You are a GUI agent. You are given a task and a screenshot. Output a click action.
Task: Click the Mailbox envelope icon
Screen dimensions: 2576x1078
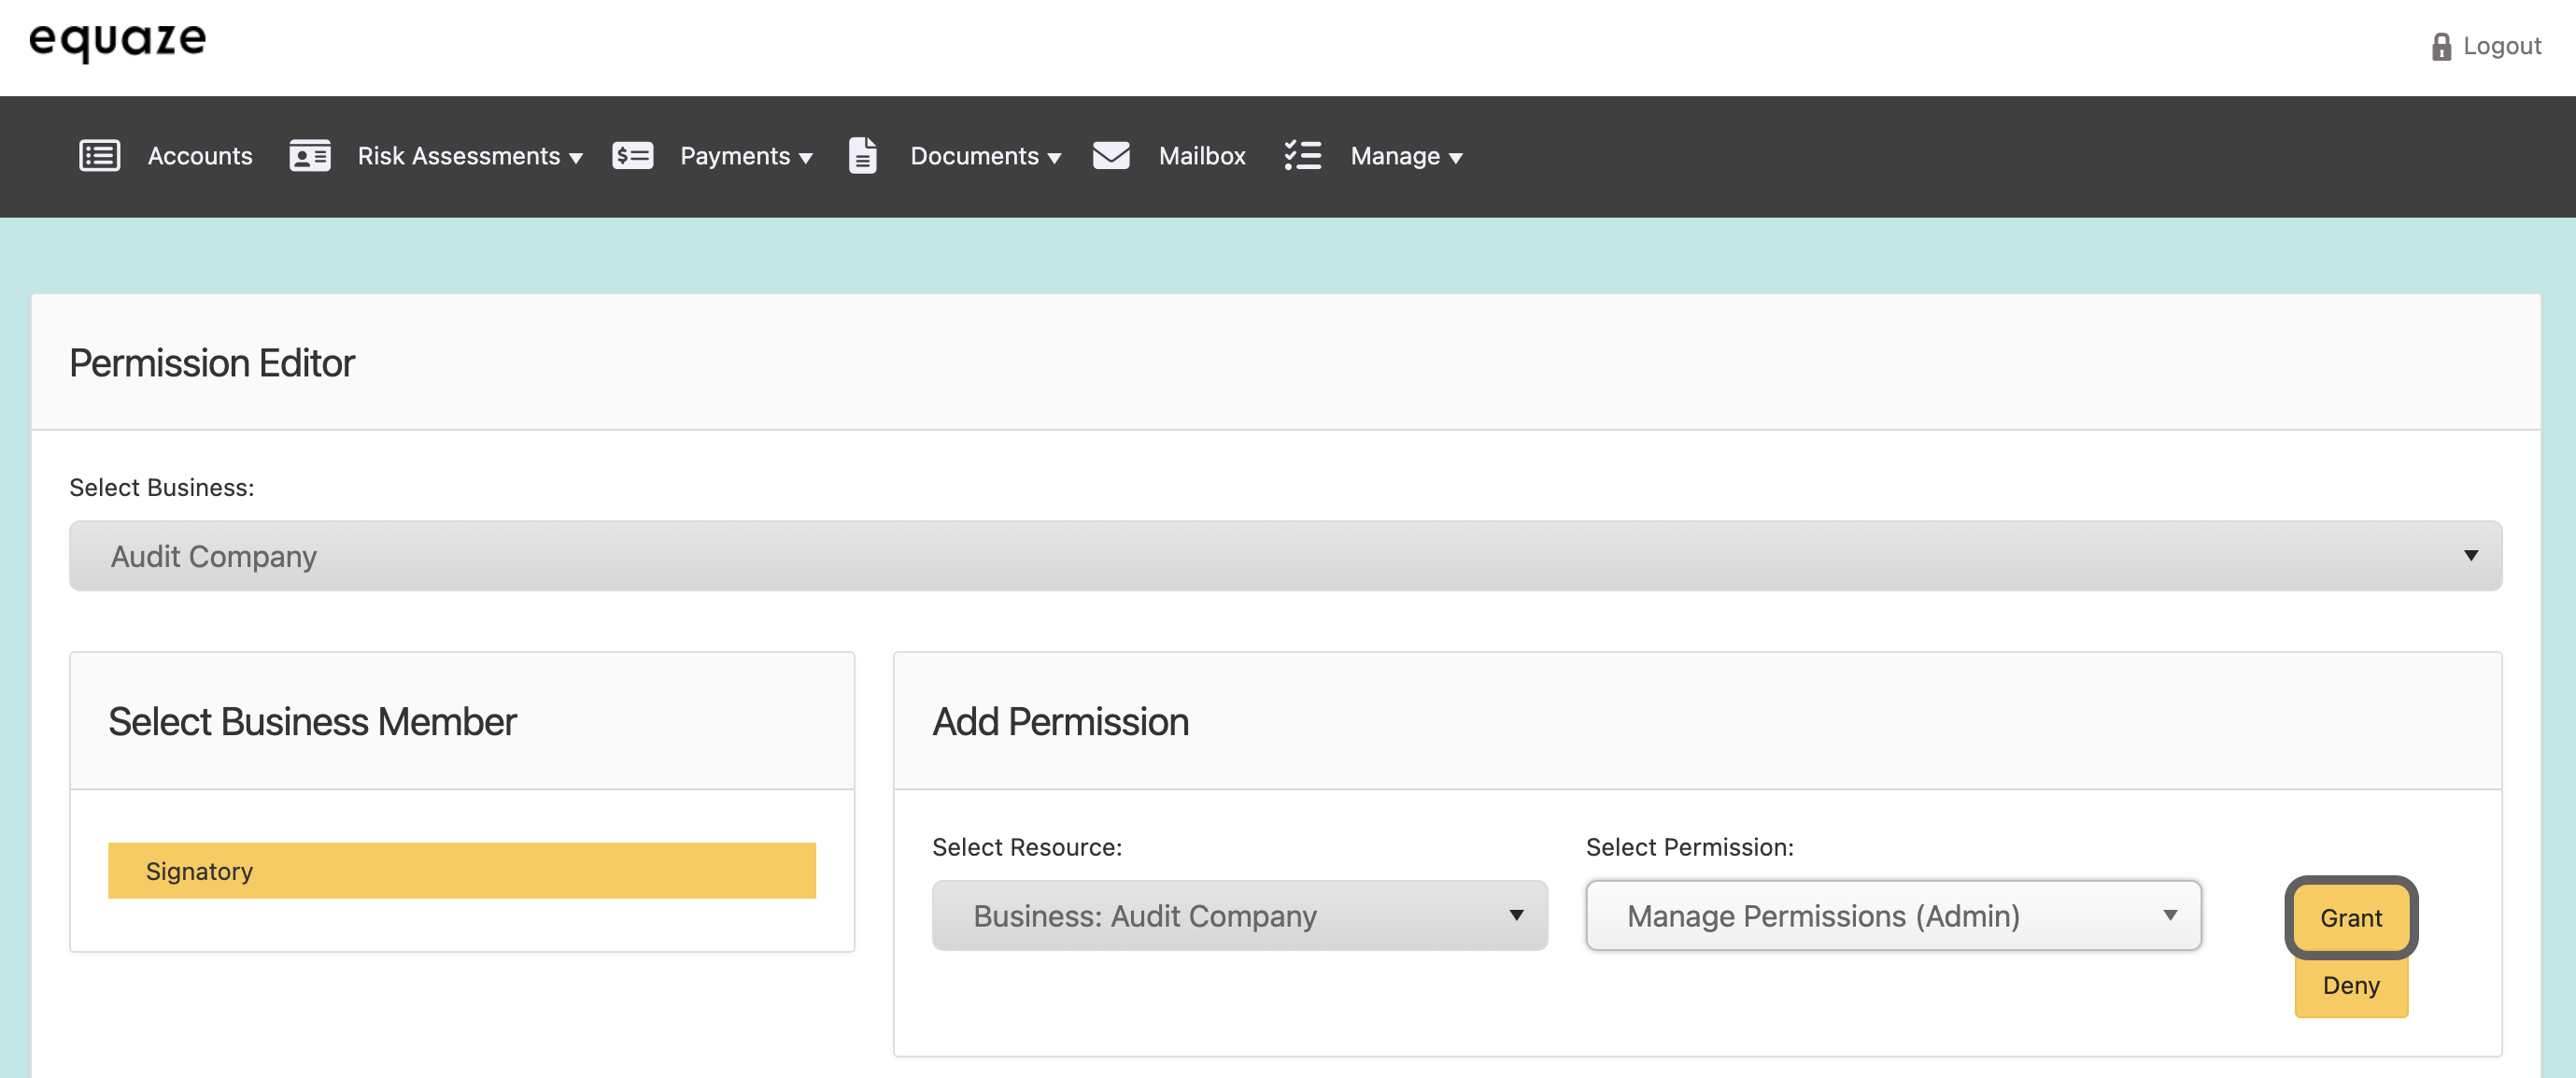click(1110, 156)
